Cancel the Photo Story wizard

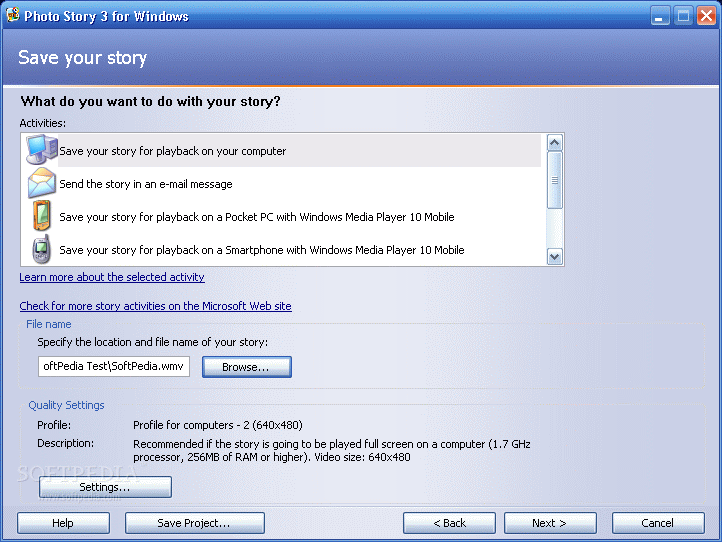pyautogui.click(x=658, y=523)
